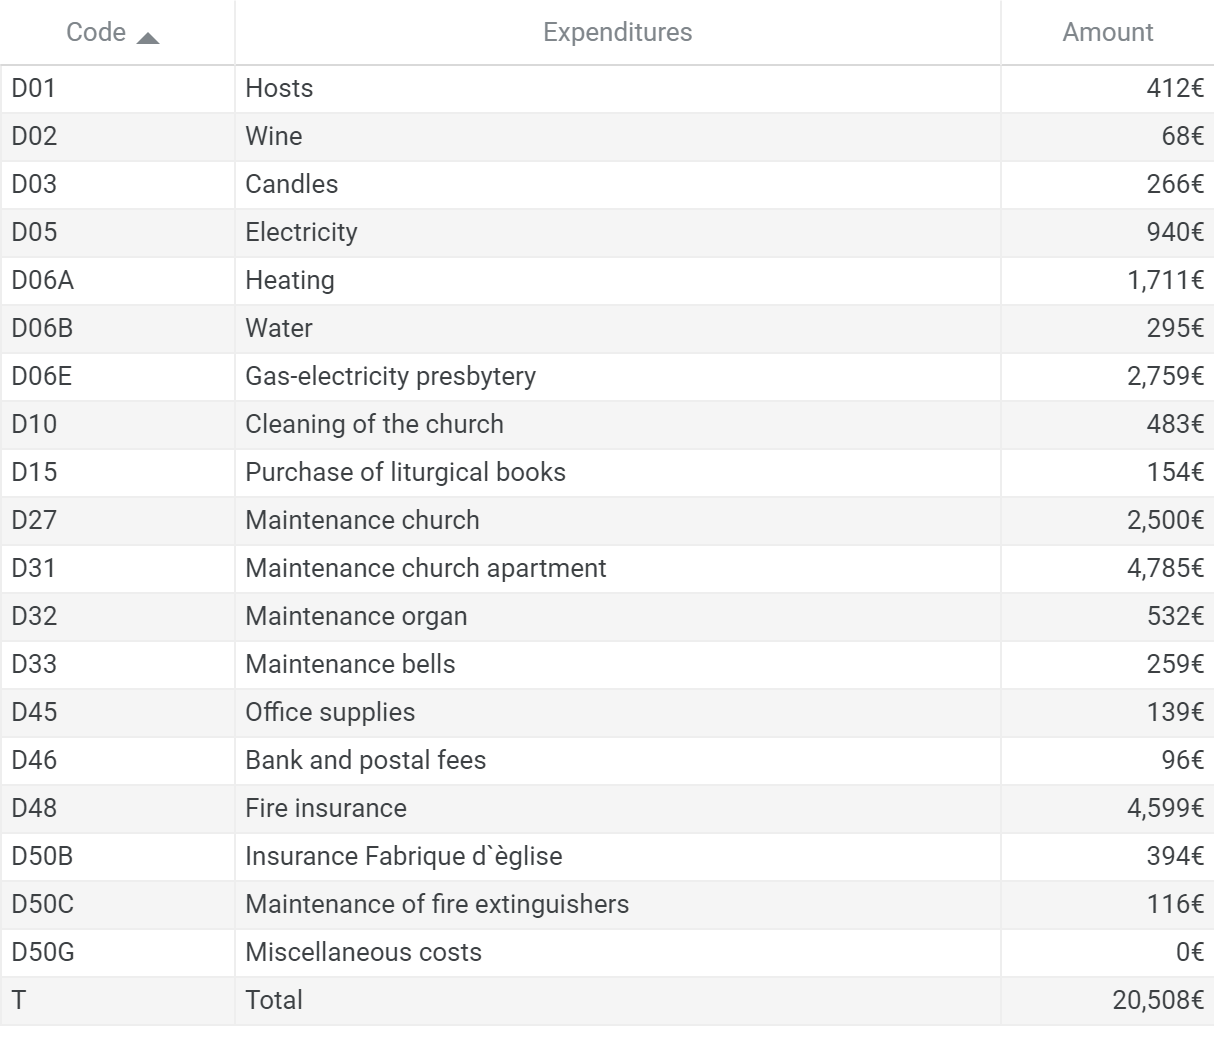Click the 4,785€ amount cell
This screenshot has width=1214, height=1042.
(1107, 568)
